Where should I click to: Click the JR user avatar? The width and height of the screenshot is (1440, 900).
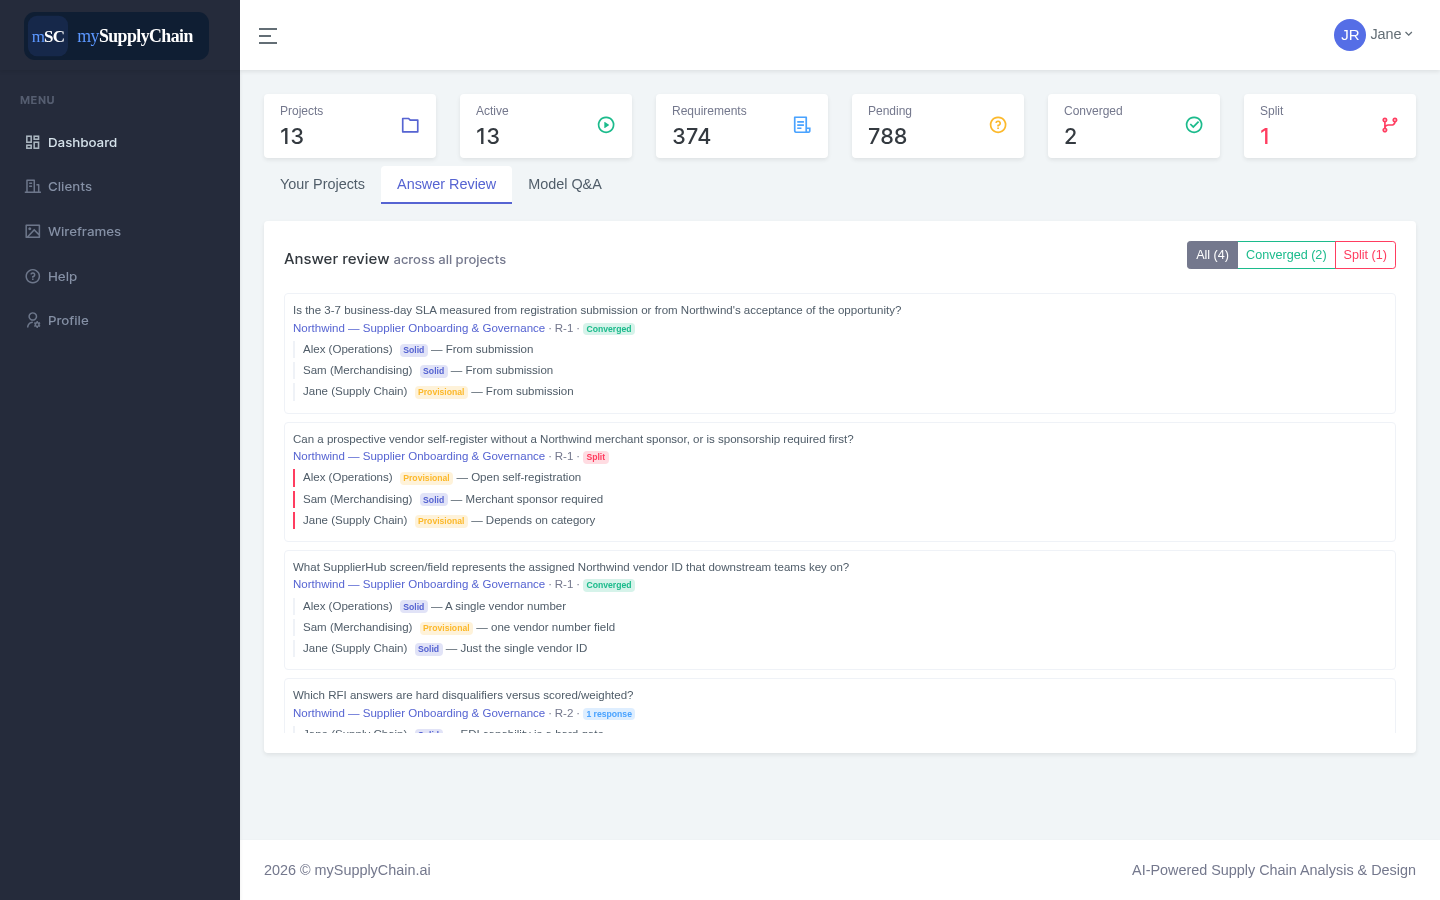[1350, 35]
